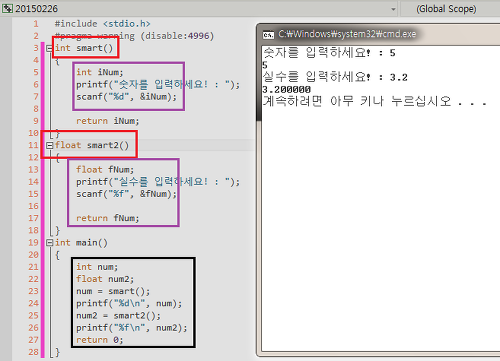Click the scanf("%d", &iNum); line
Viewport: 500px width, 361px height.
point(126,97)
